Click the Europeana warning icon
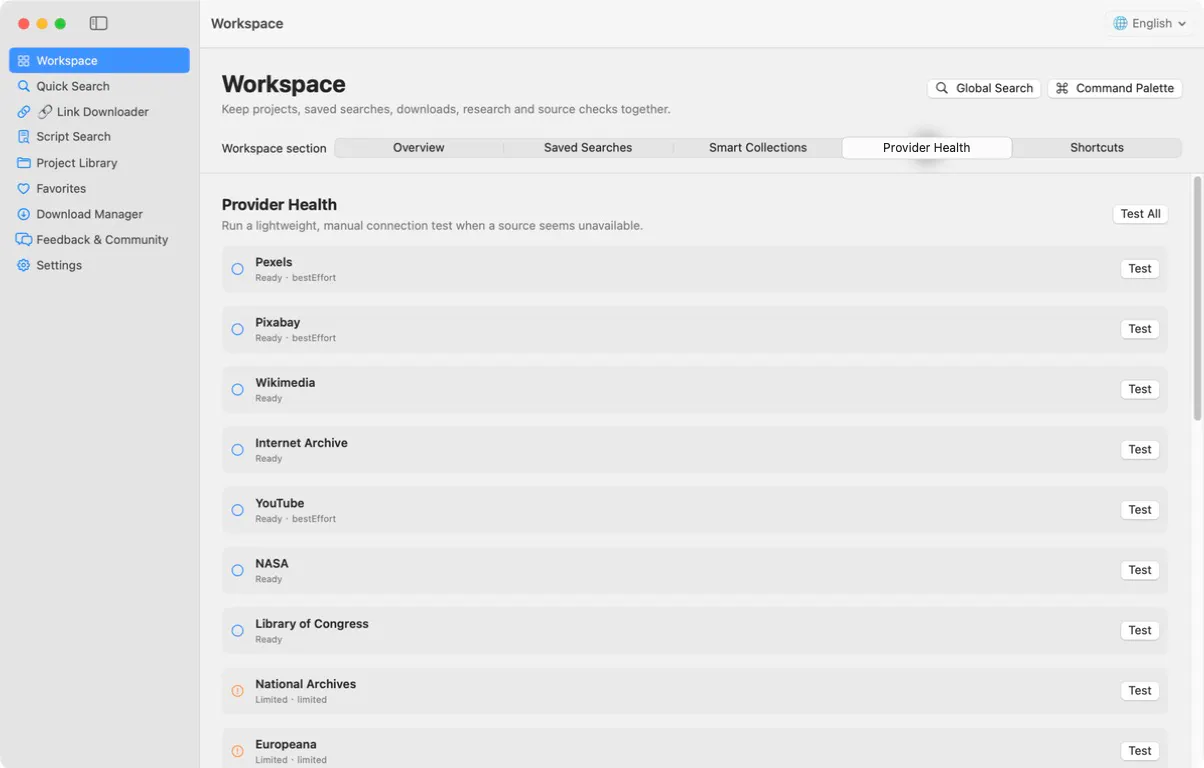Image resolution: width=1204 pixels, height=768 pixels. (238, 751)
